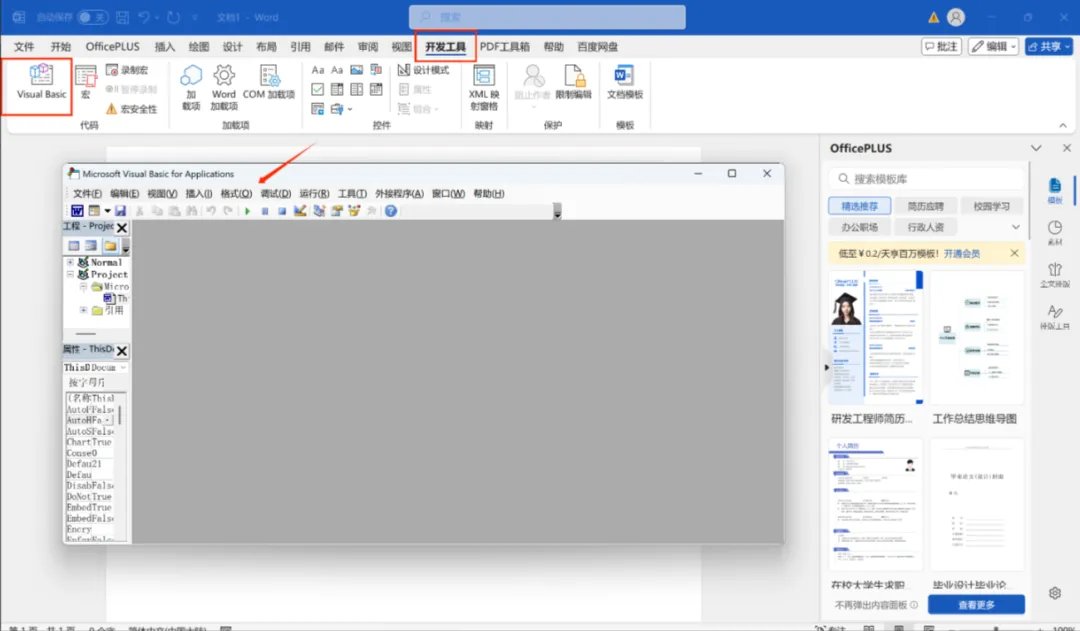Switch to 插入 insert ribbon tab
1080x631 pixels.
(x=165, y=47)
